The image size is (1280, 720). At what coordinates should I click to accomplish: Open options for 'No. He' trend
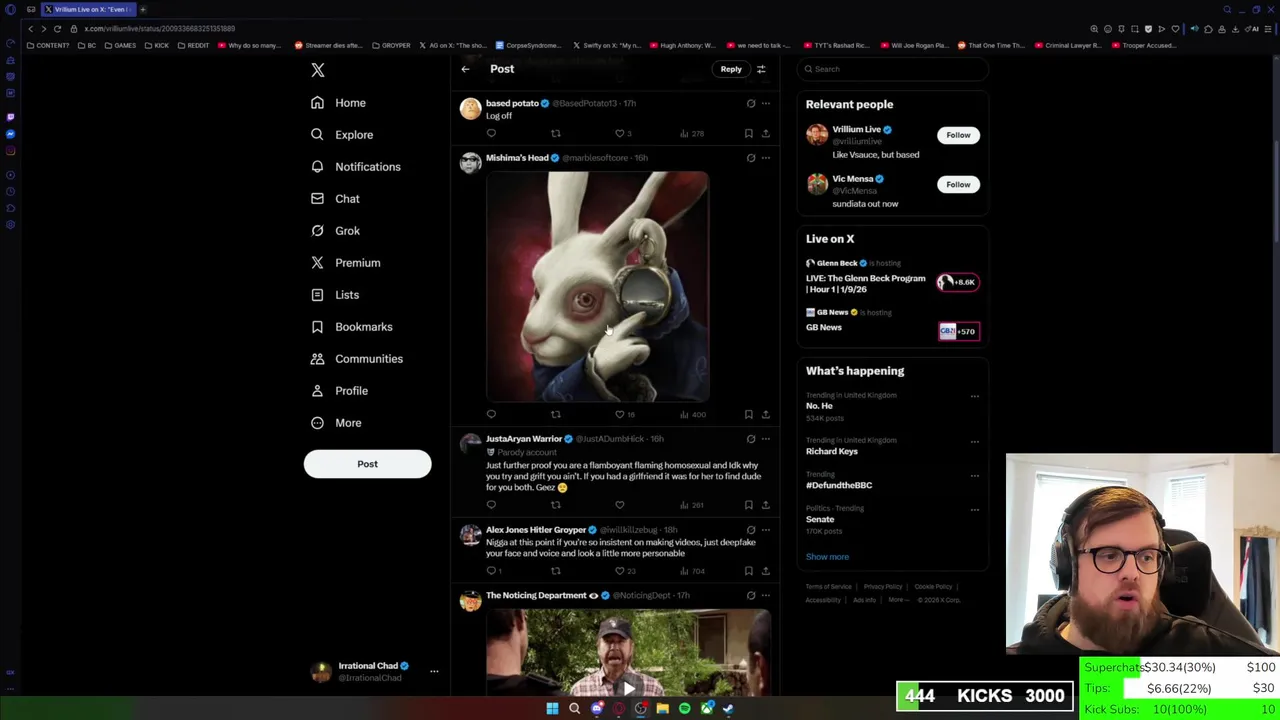[975, 396]
